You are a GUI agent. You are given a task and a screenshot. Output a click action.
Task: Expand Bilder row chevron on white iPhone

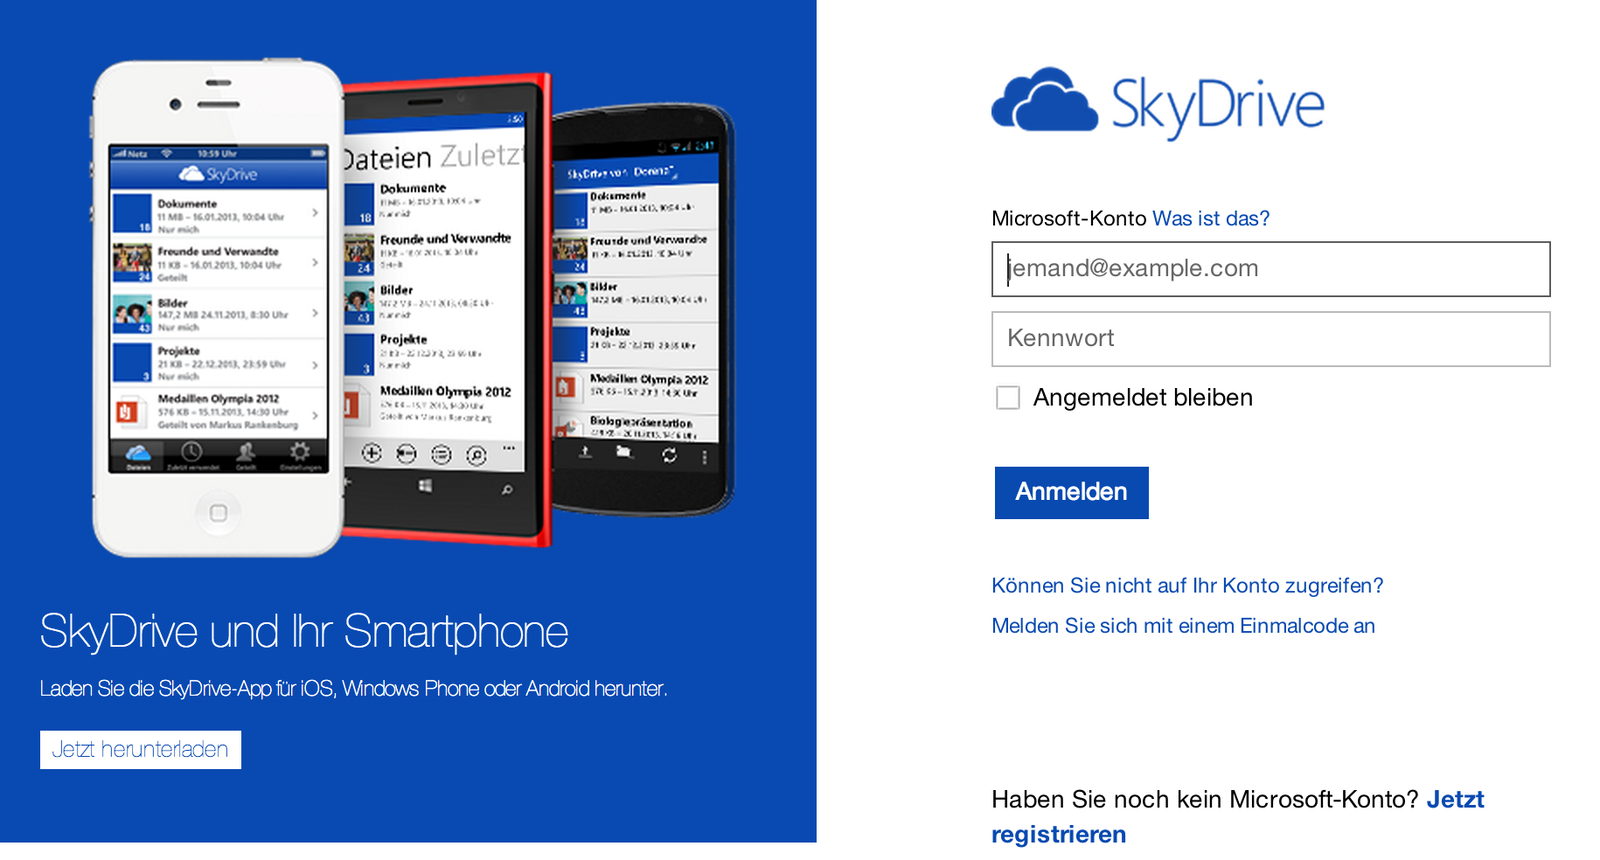tap(315, 313)
